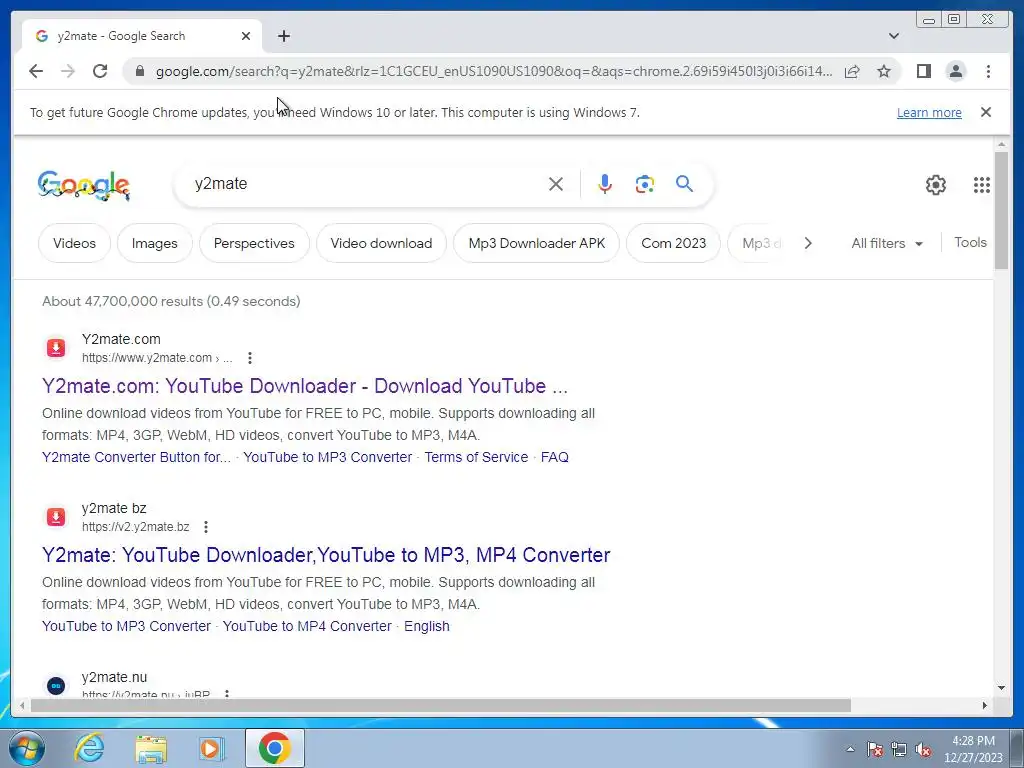1024x768 pixels.
Task: Open Y2mate.com YouTube Downloader result
Action: pos(305,386)
